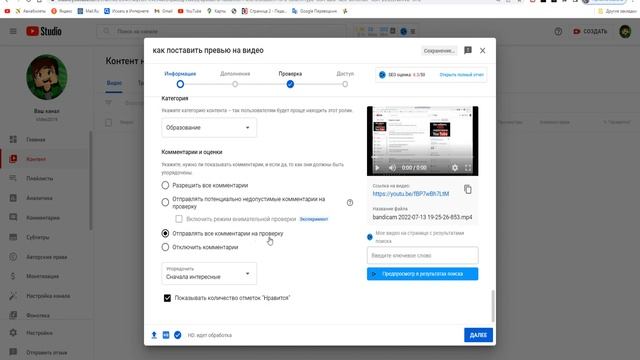This screenshot has width=640, height=360.
Task: Click the Создать create button
Action: point(590,31)
